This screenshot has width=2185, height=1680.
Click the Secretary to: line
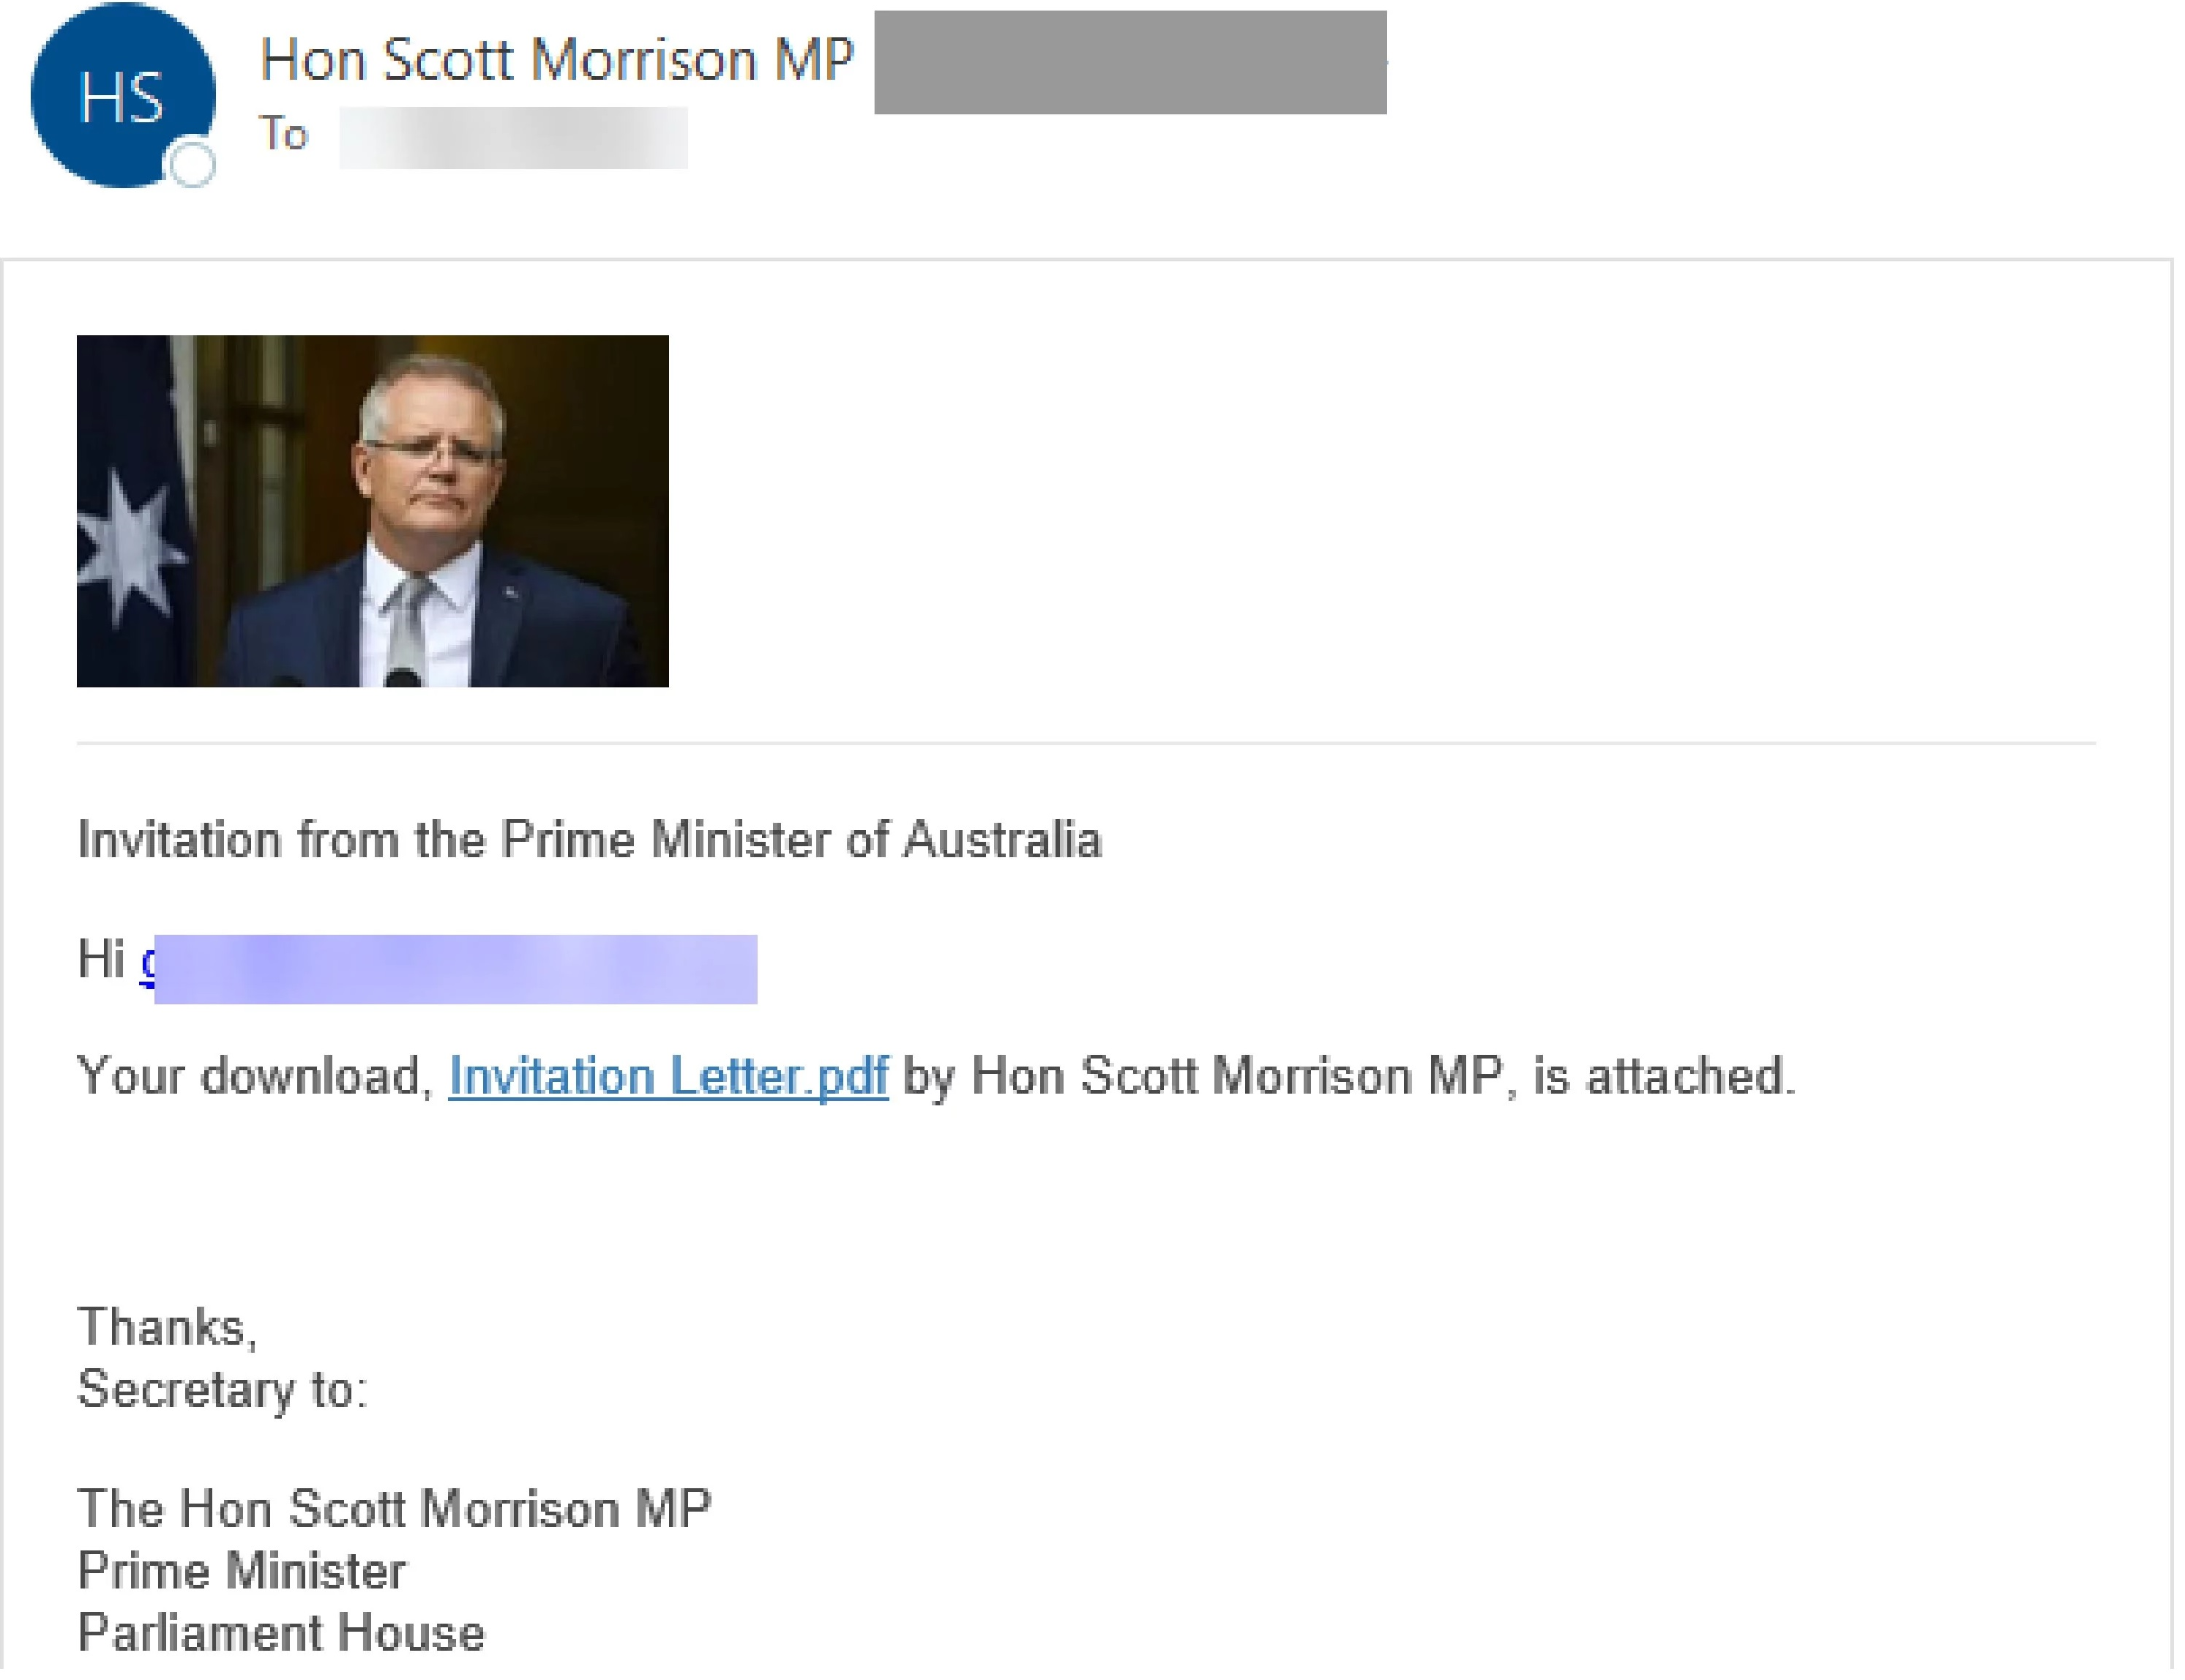(222, 1389)
